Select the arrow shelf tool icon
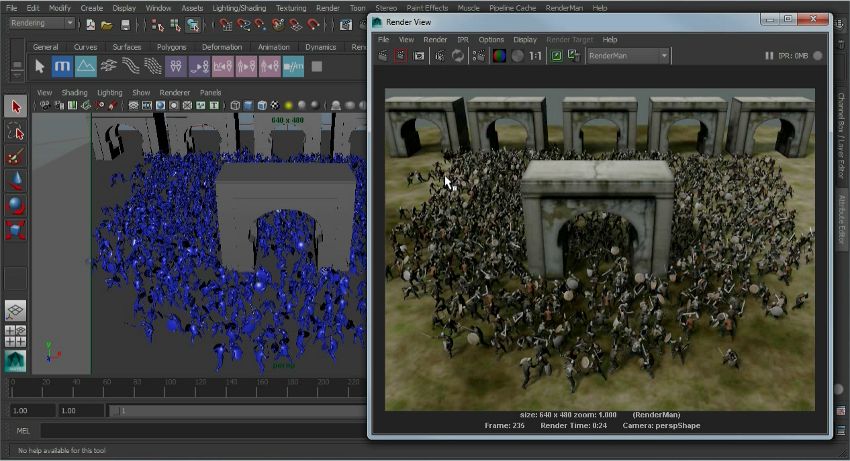The width and height of the screenshot is (850, 461). (39, 66)
